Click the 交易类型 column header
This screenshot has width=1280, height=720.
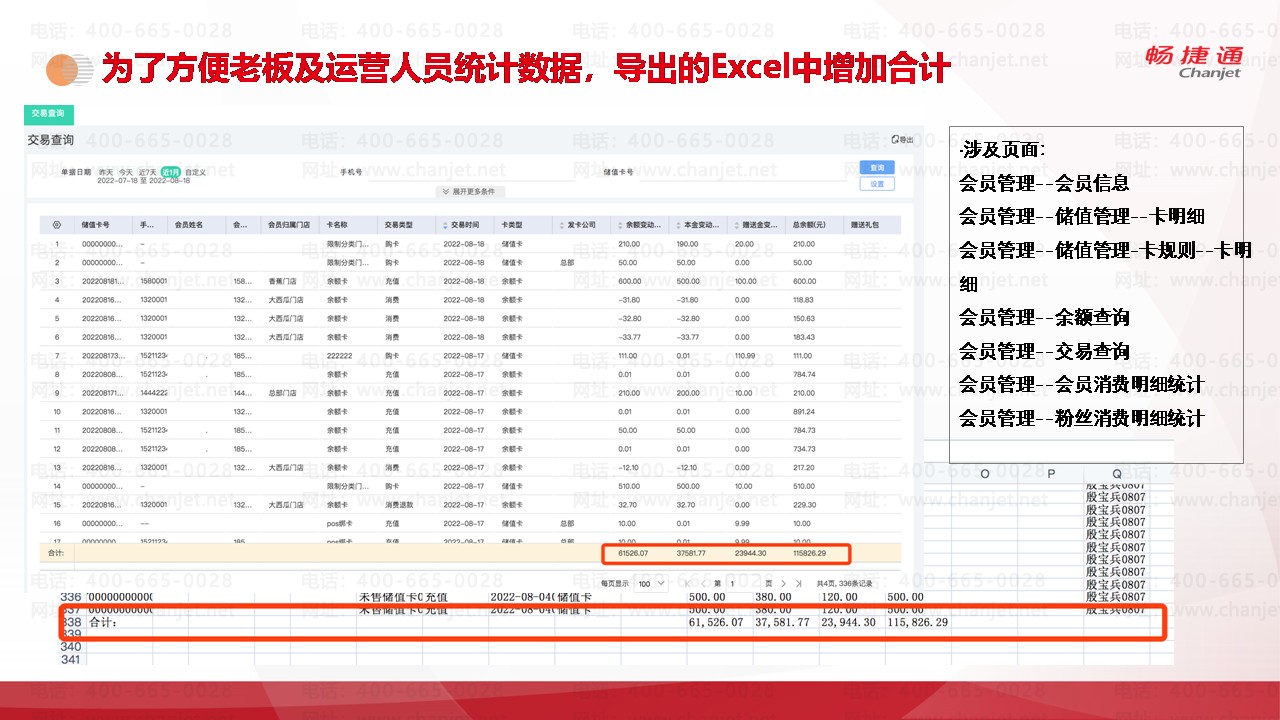pos(408,225)
